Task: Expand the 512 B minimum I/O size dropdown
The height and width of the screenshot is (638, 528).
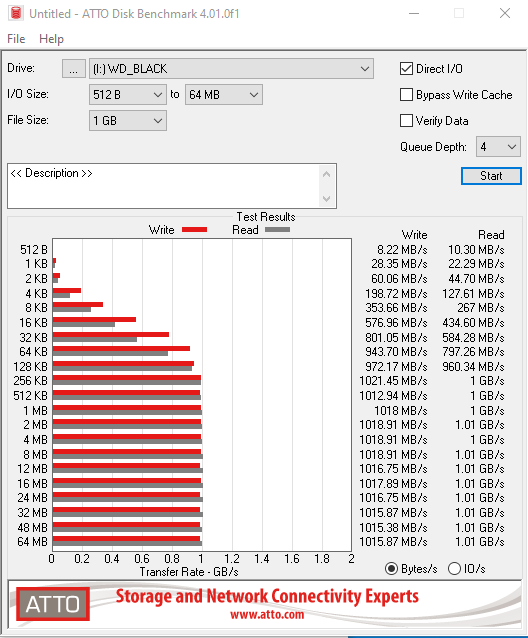Action: (x=128, y=95)
